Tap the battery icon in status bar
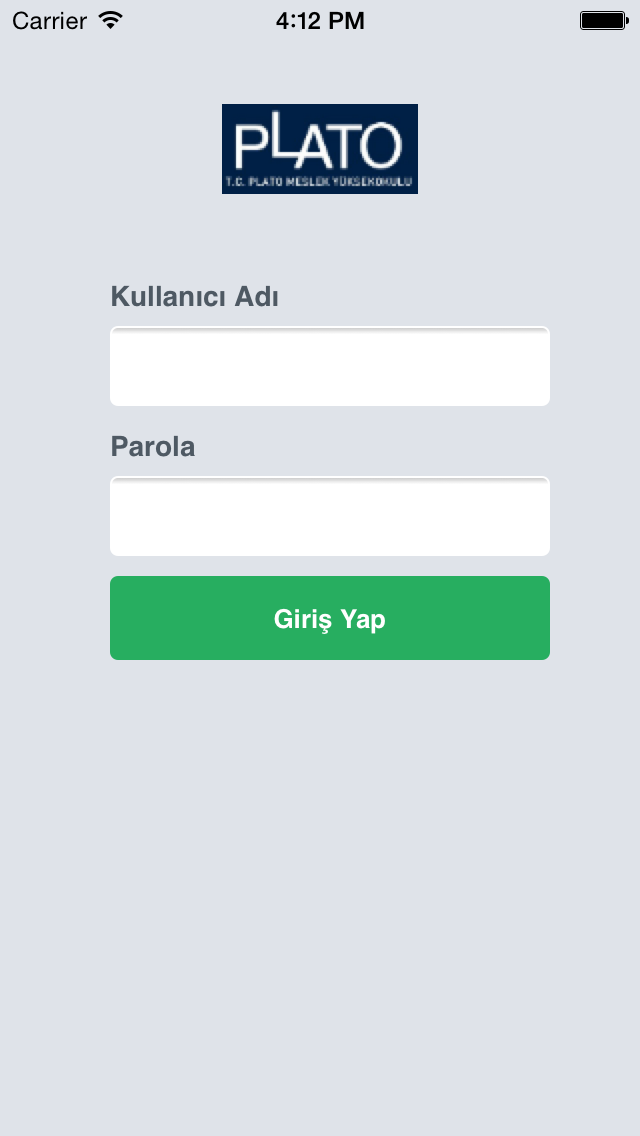This screenshot has width=640, height=1136. [x=604, y=20]
